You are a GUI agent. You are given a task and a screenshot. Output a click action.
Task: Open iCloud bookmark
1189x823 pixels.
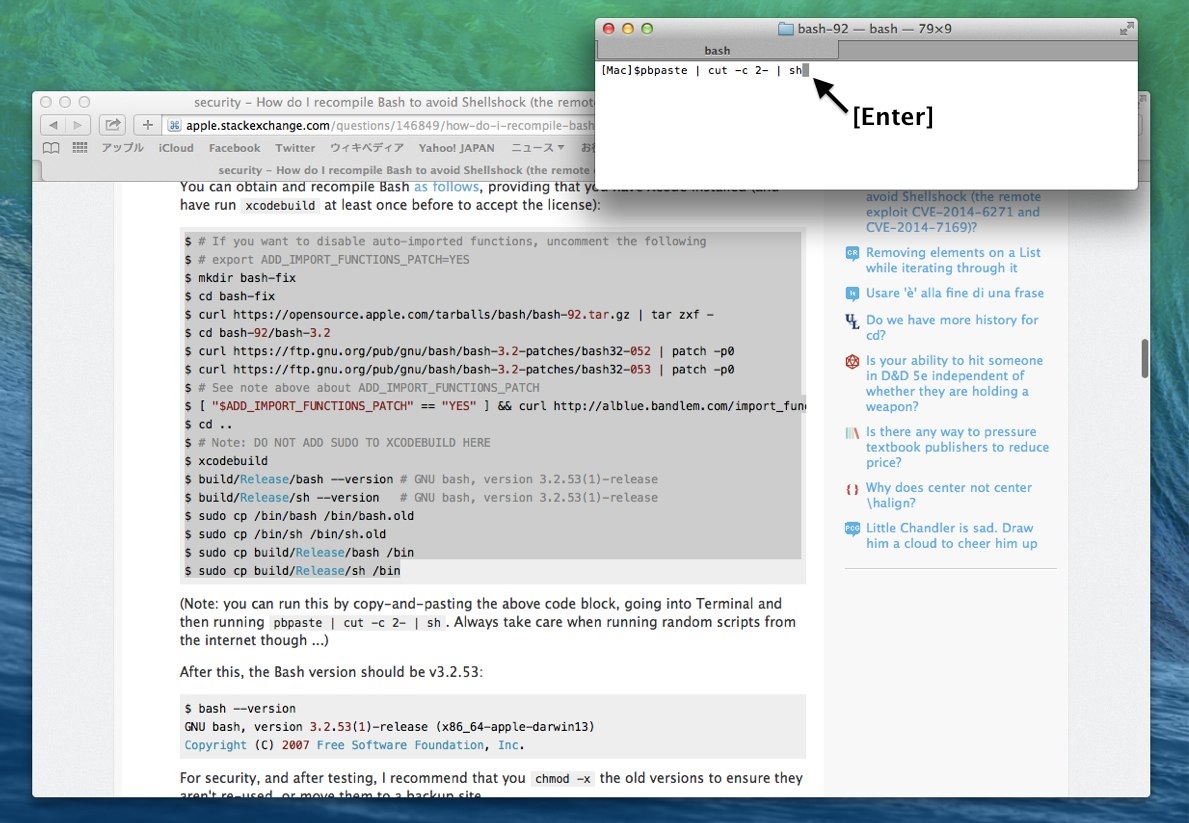click(x=176, y=148)
